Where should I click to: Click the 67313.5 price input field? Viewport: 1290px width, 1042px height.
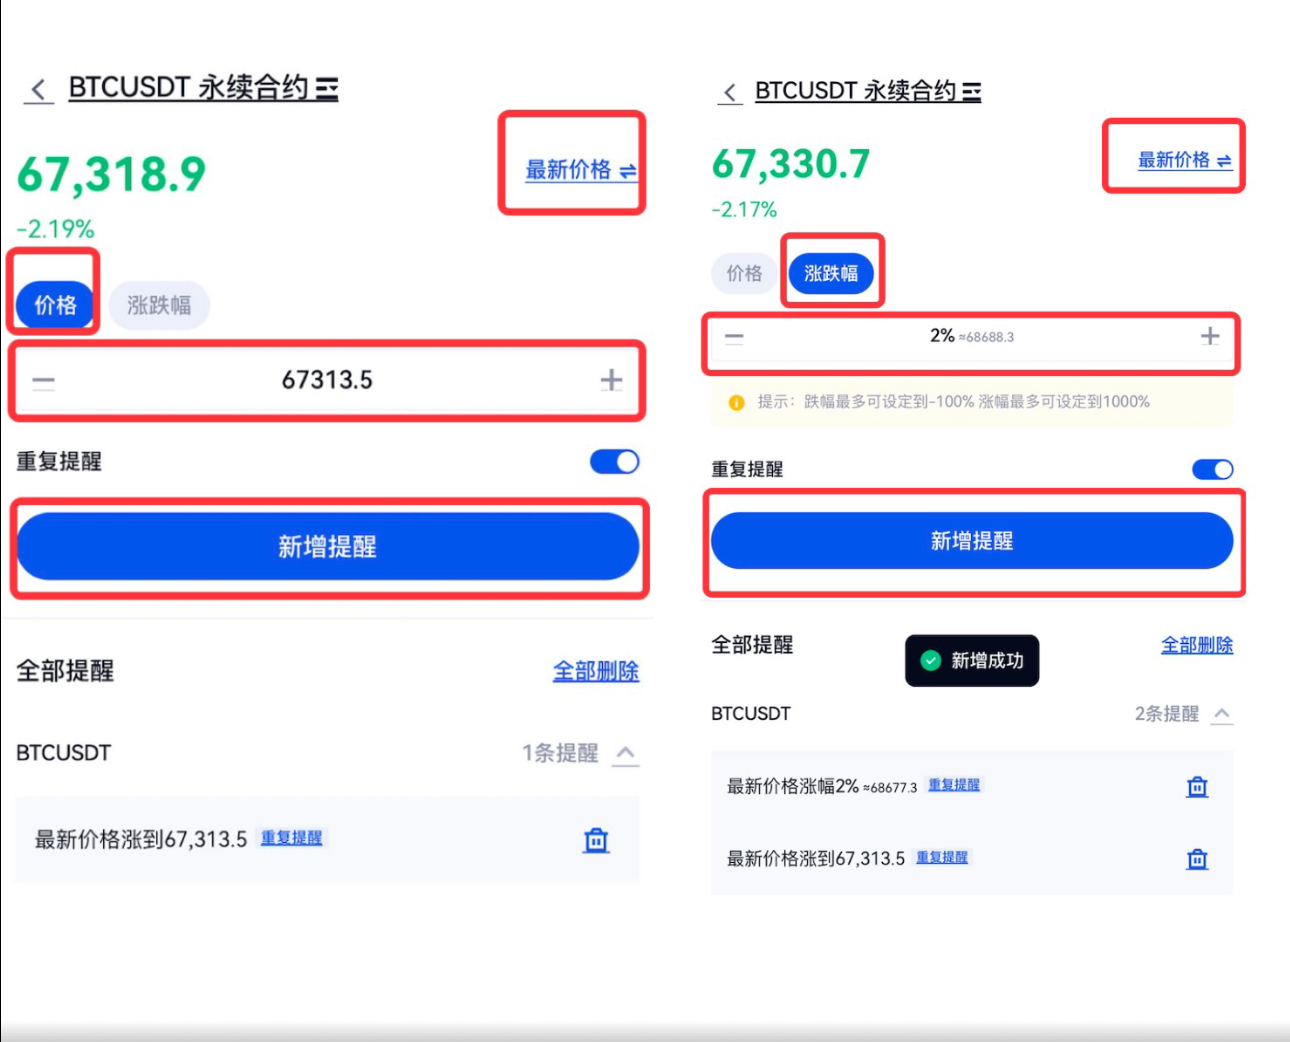pos(327,381)
